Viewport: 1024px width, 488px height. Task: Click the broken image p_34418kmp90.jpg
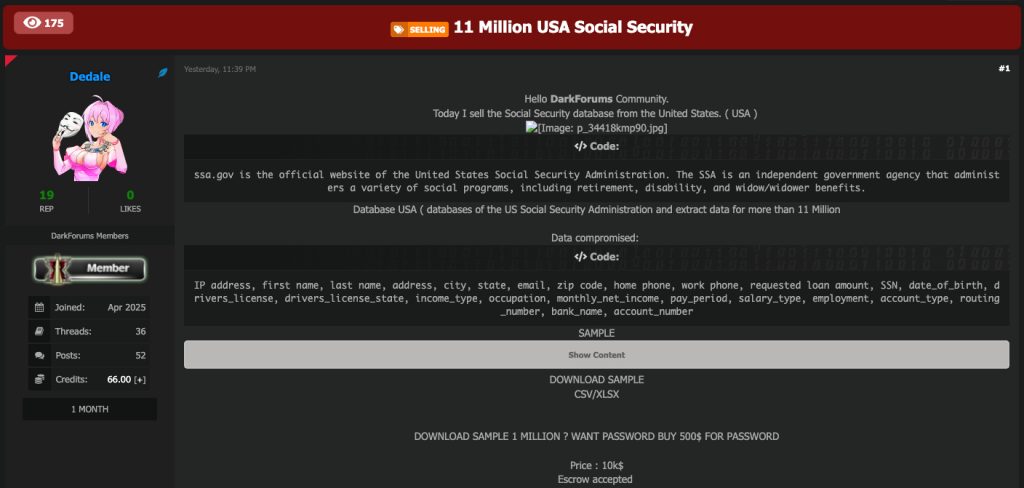(x=596, y=128)
